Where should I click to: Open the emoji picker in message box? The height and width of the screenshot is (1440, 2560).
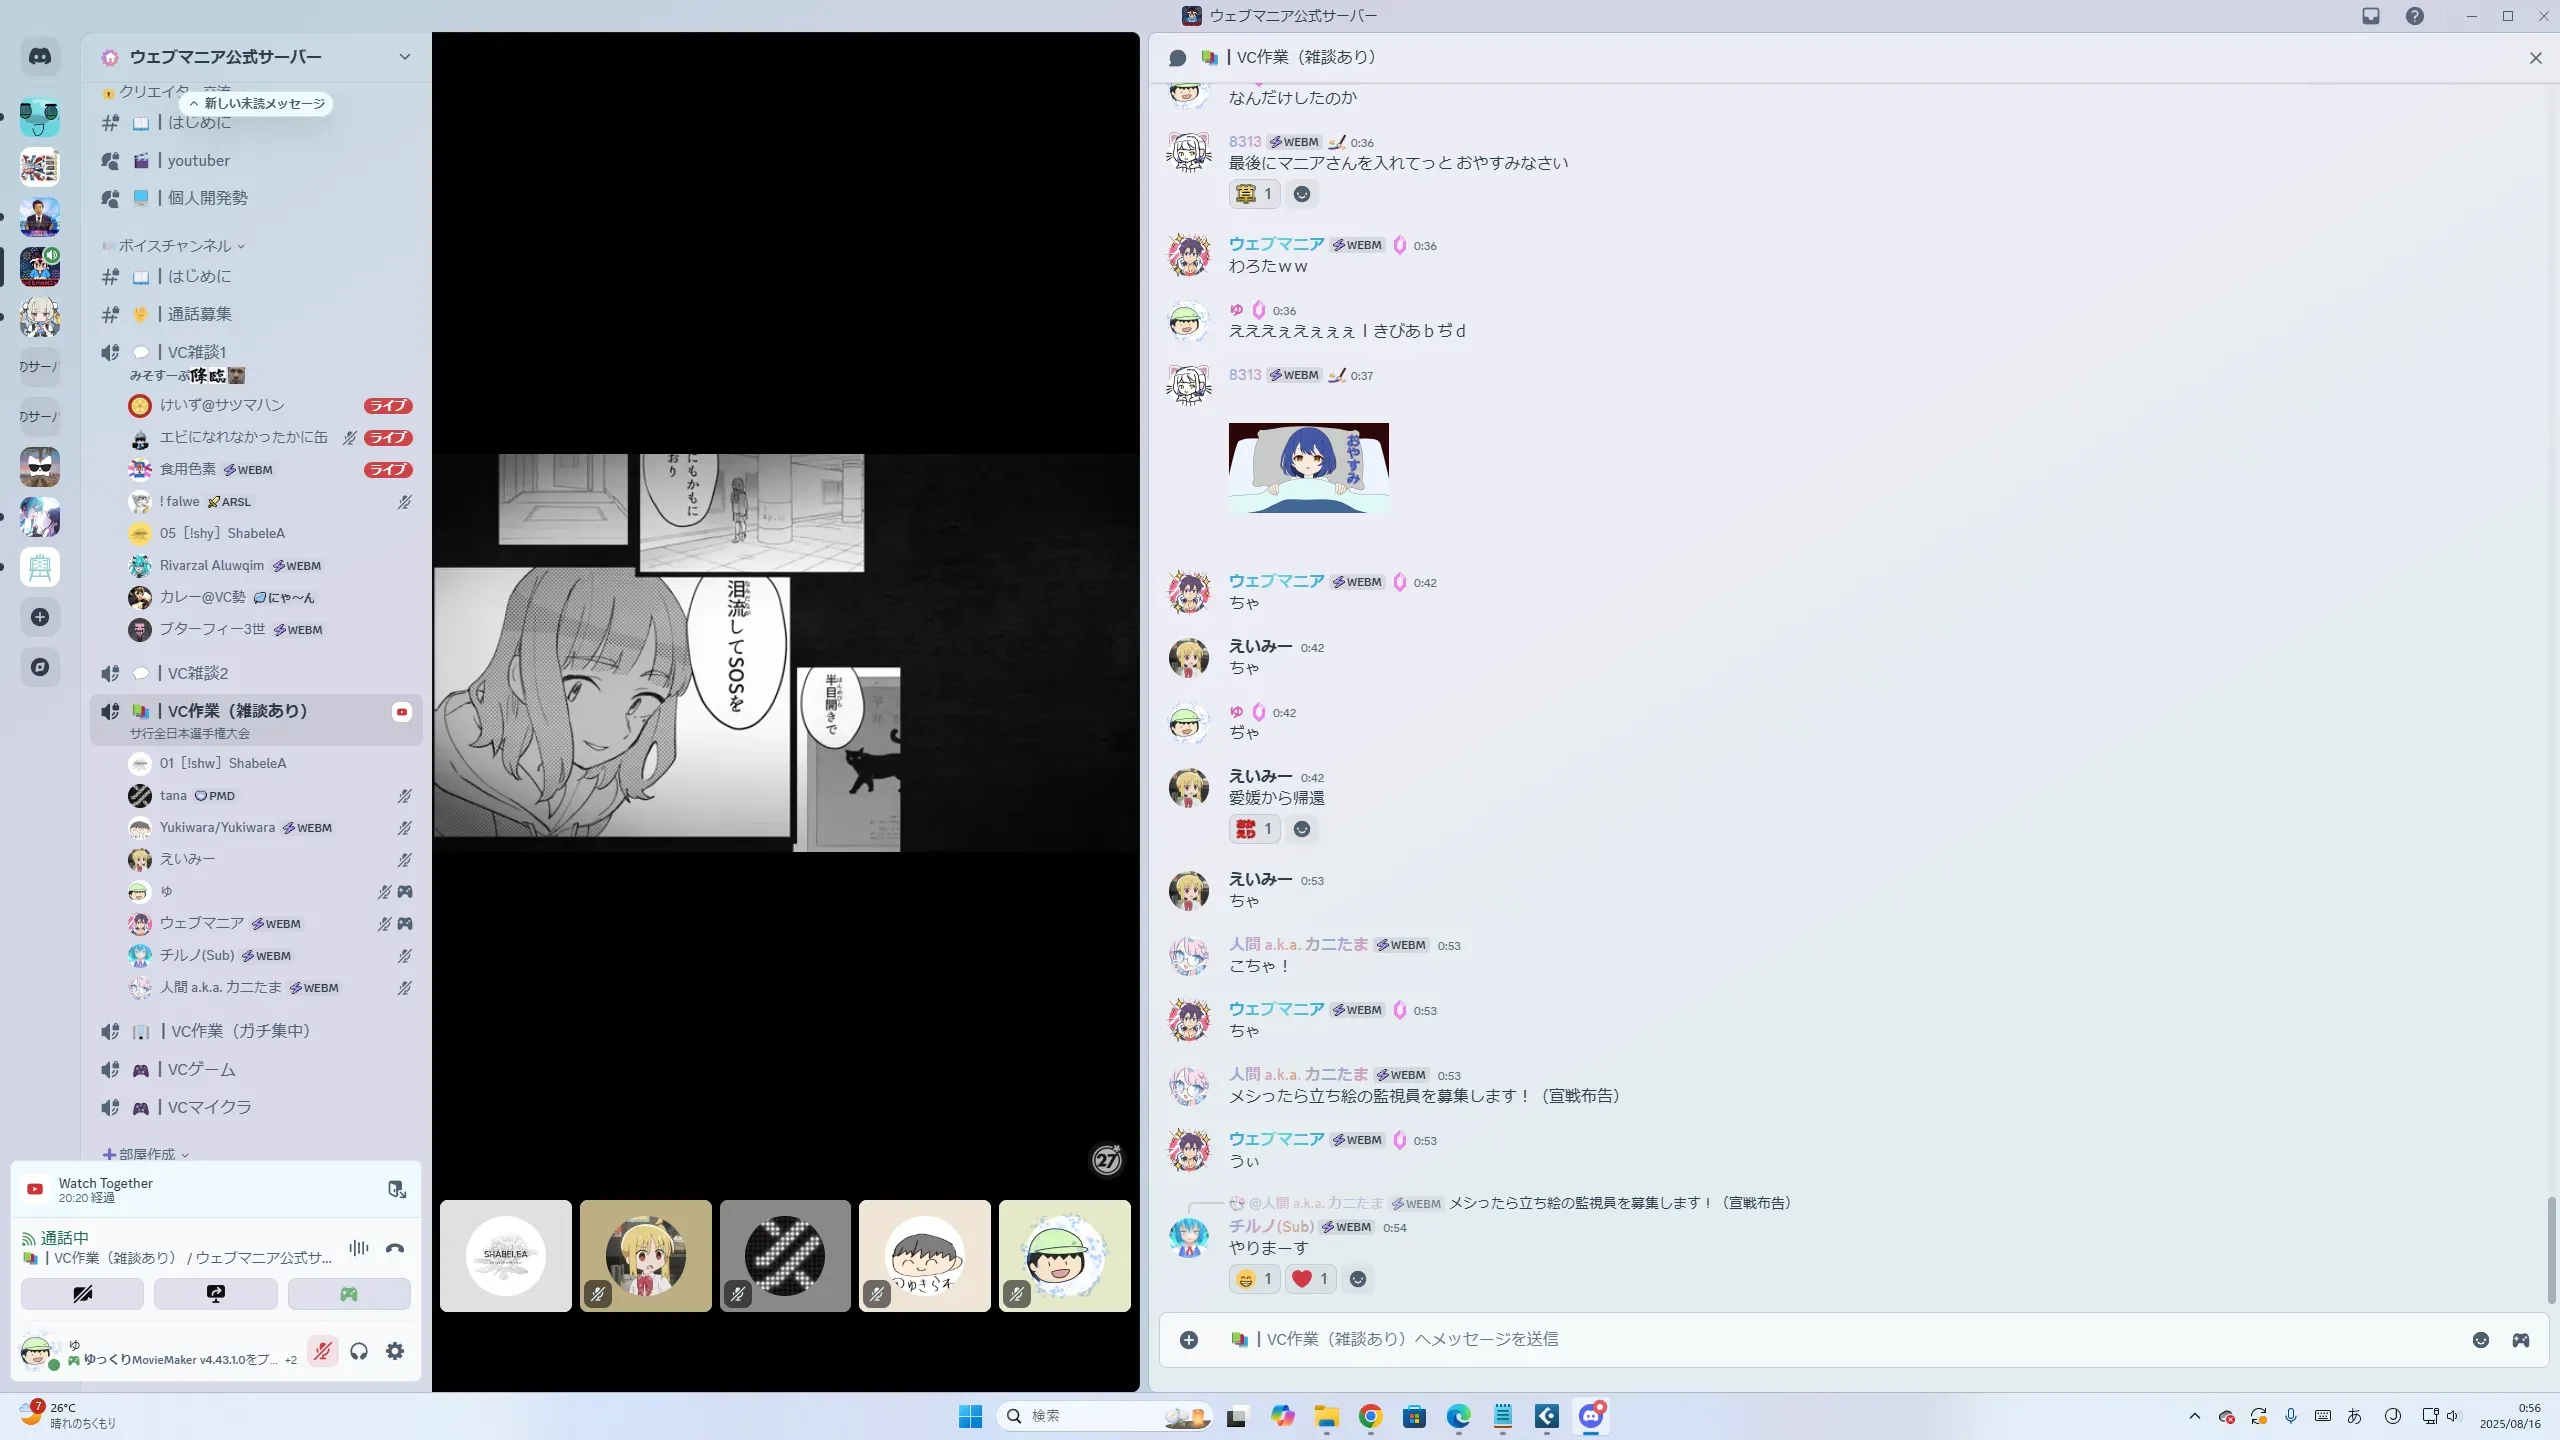tap(2481, 1340)
